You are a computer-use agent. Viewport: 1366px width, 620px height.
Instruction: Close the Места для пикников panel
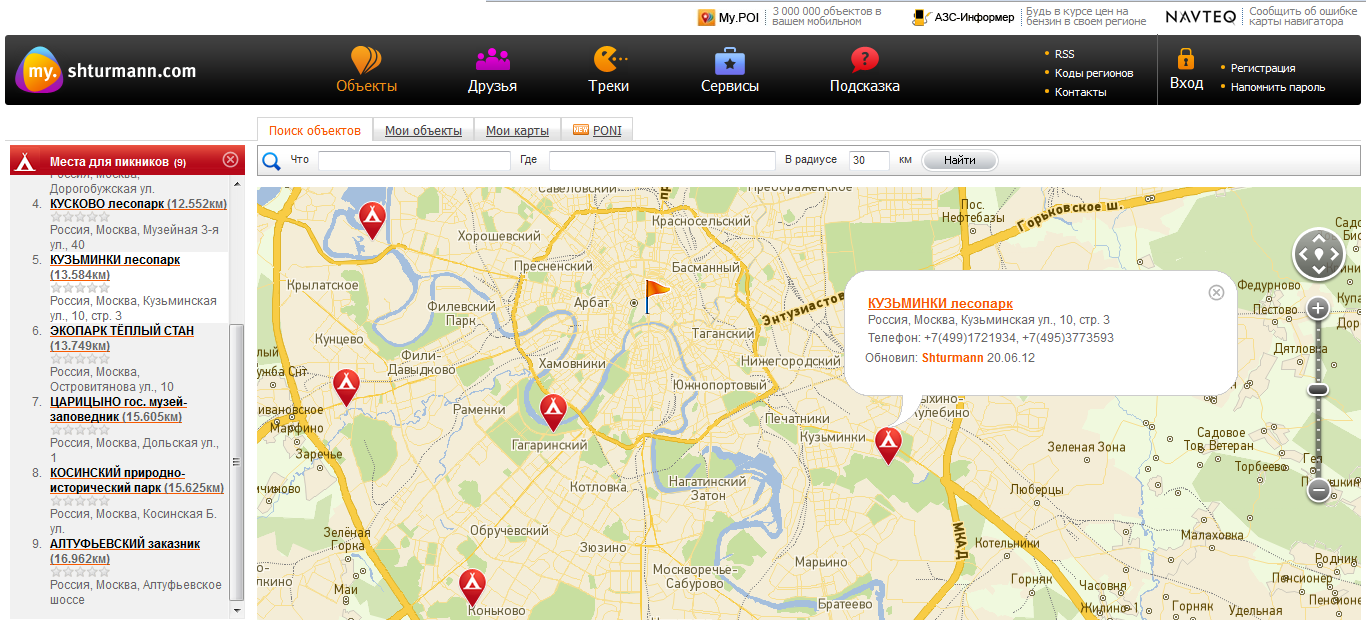point(230,160)
